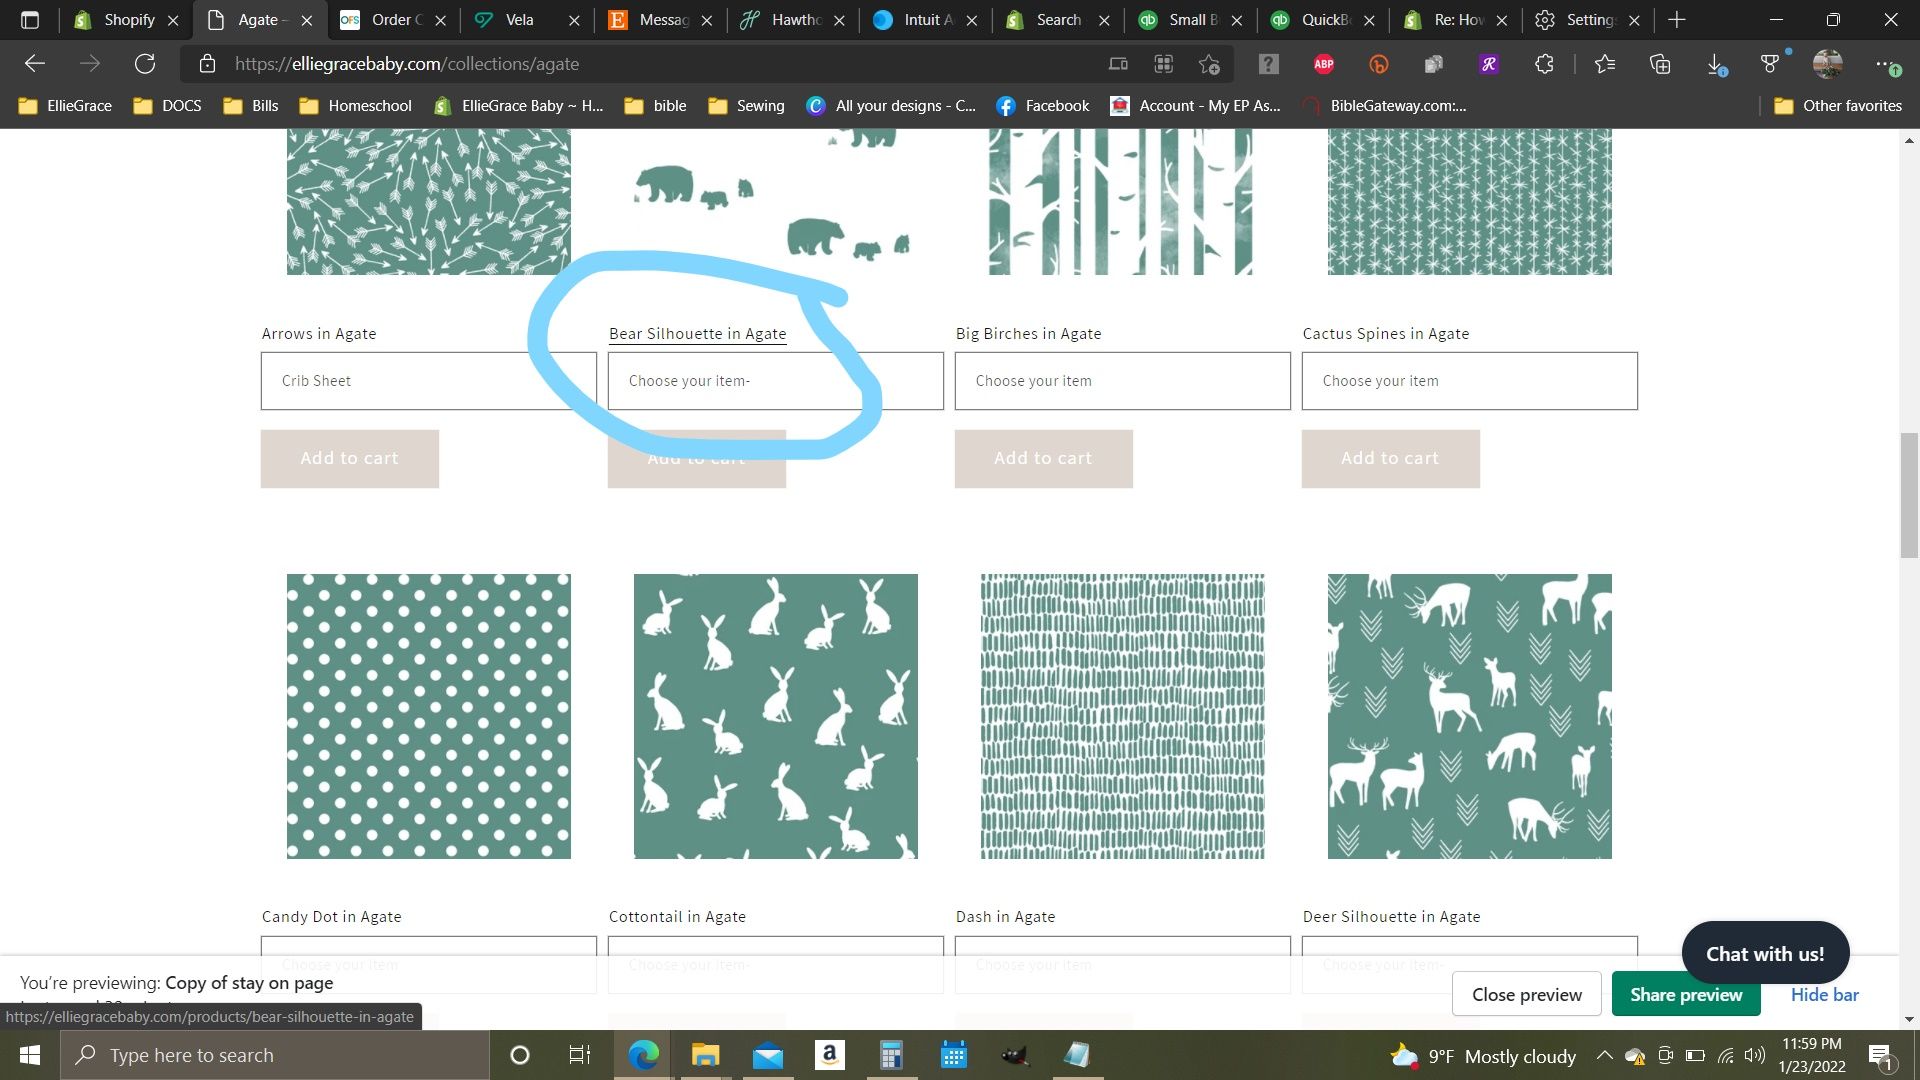Click the AdBlock Plus extension icon
Viewport: 1920px width, 1080px height.
1324,64
